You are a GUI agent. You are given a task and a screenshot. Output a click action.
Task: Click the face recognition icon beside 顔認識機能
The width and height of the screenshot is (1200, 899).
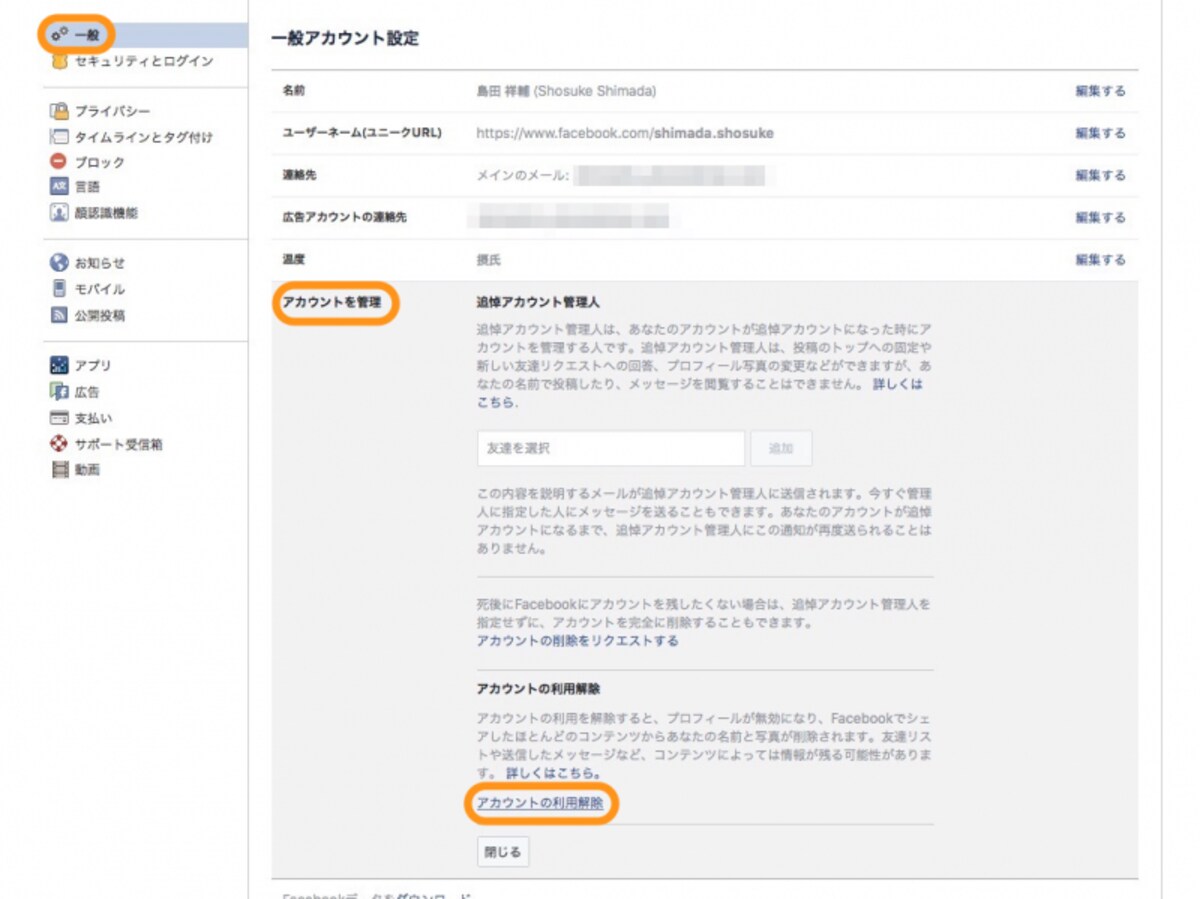pos(59,212)
